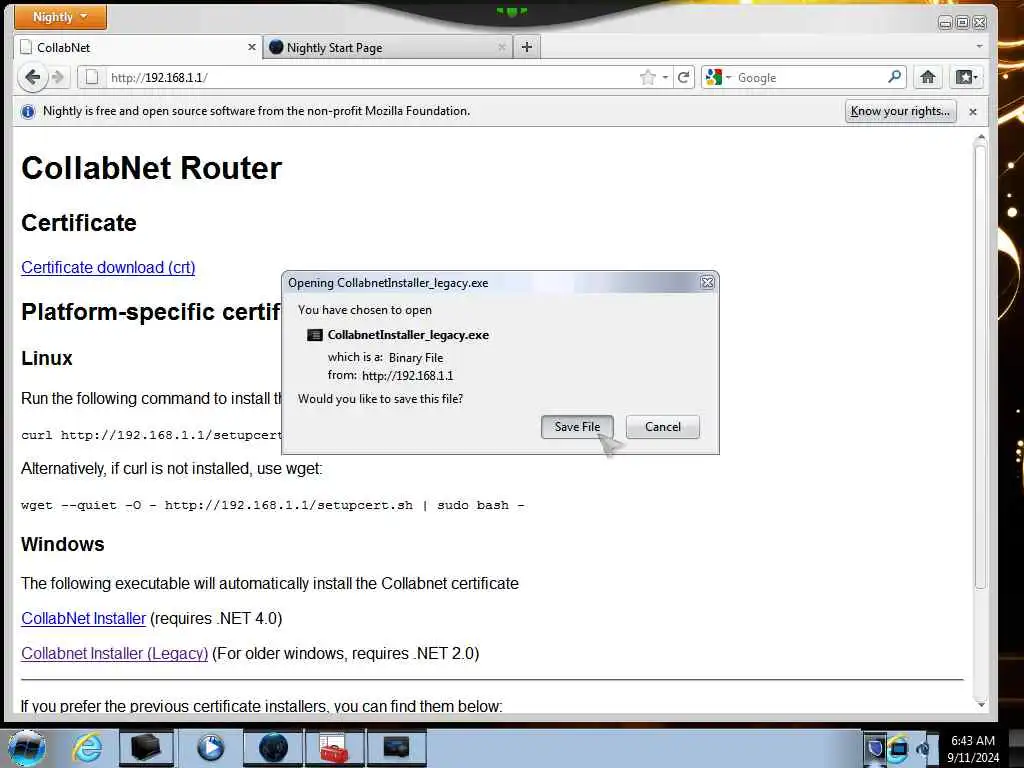Open search engine selector dropdown arrow
Viewport: 1024px width, 768px height.
728,77
